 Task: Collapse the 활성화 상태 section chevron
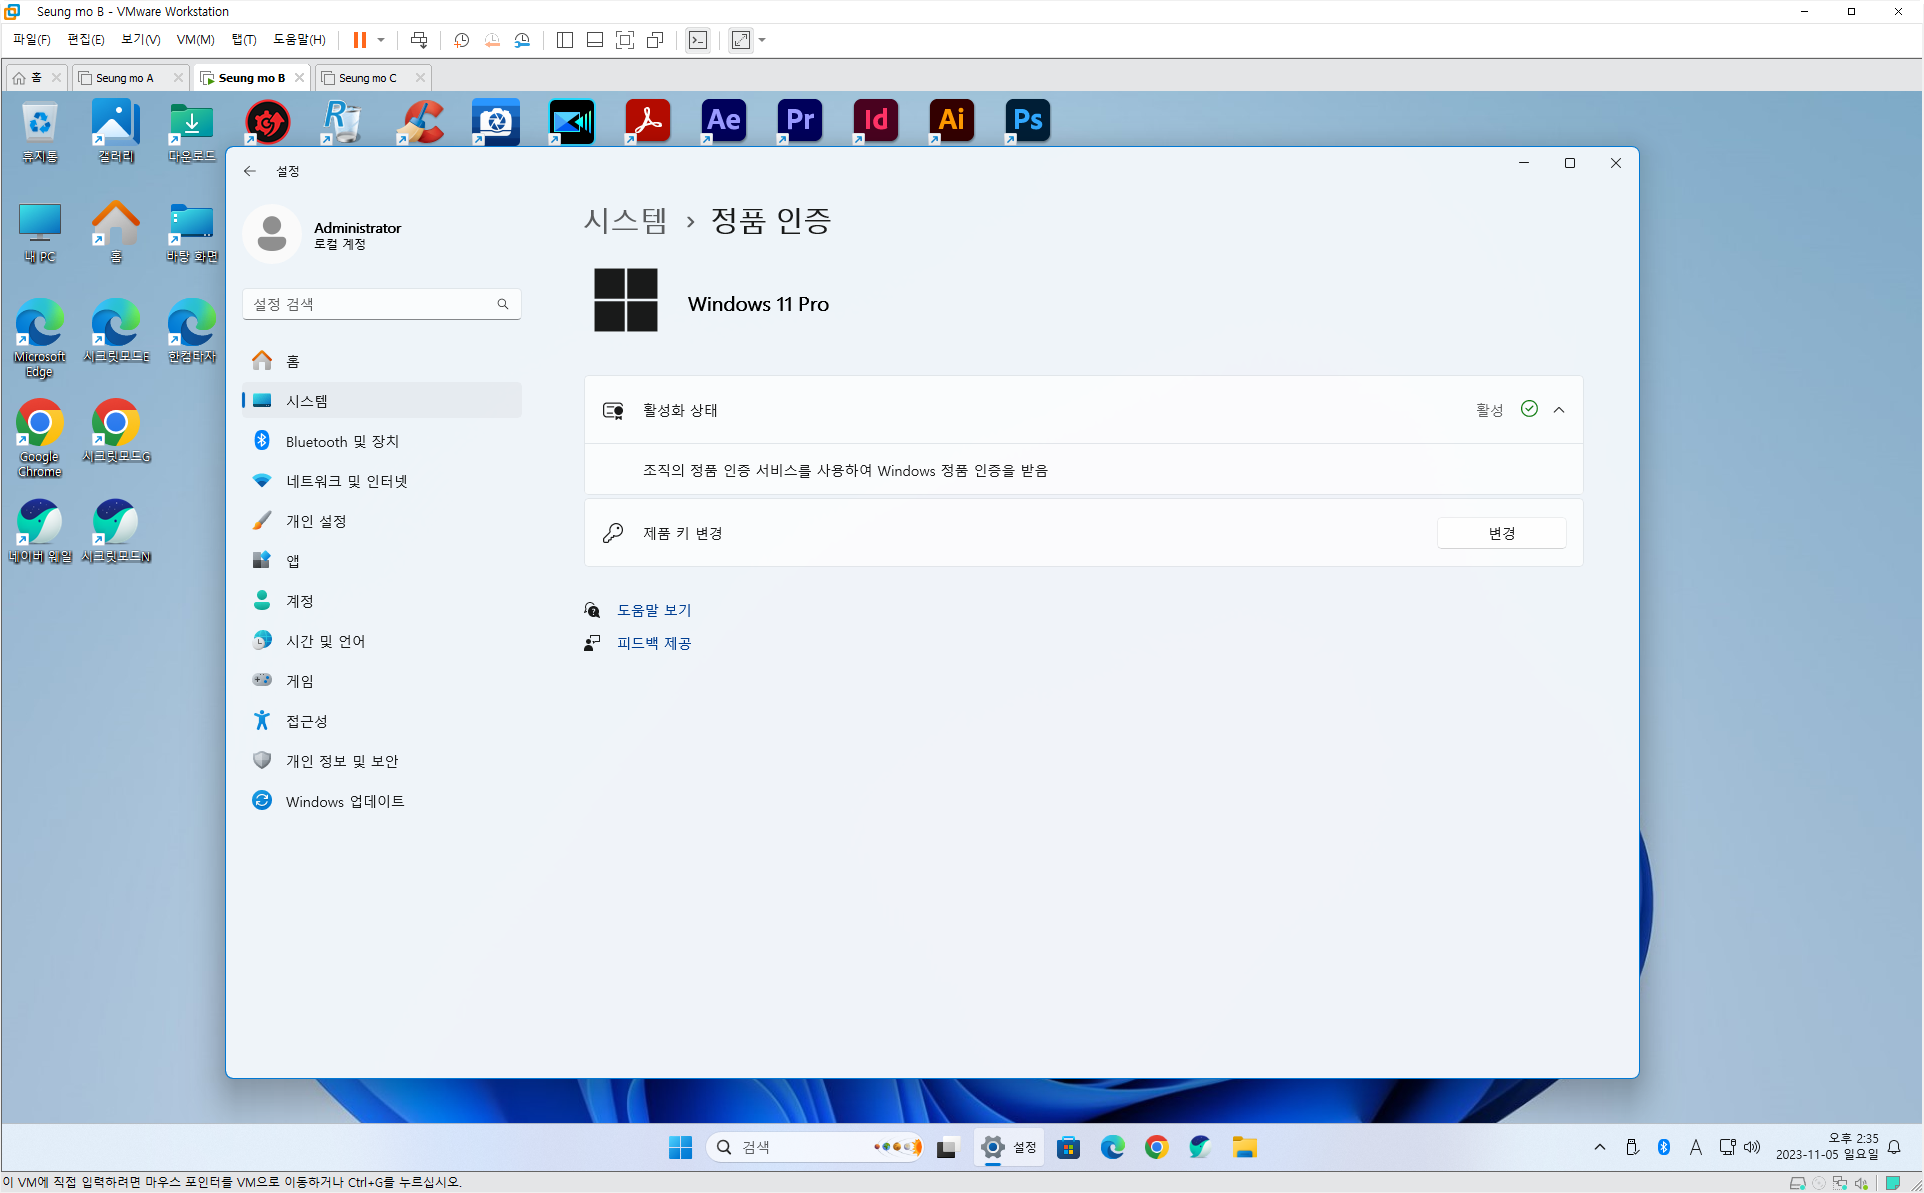pos(1559,410)
